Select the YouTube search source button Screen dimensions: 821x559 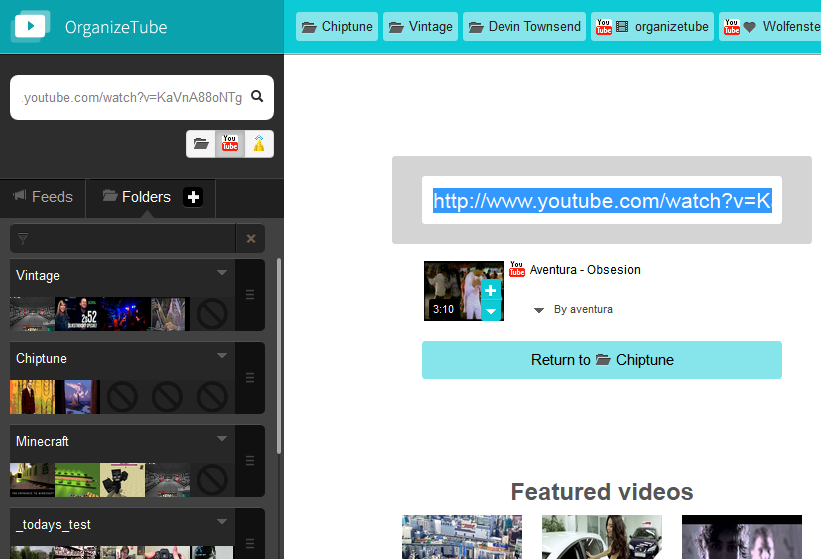click(x=230, y=143)
